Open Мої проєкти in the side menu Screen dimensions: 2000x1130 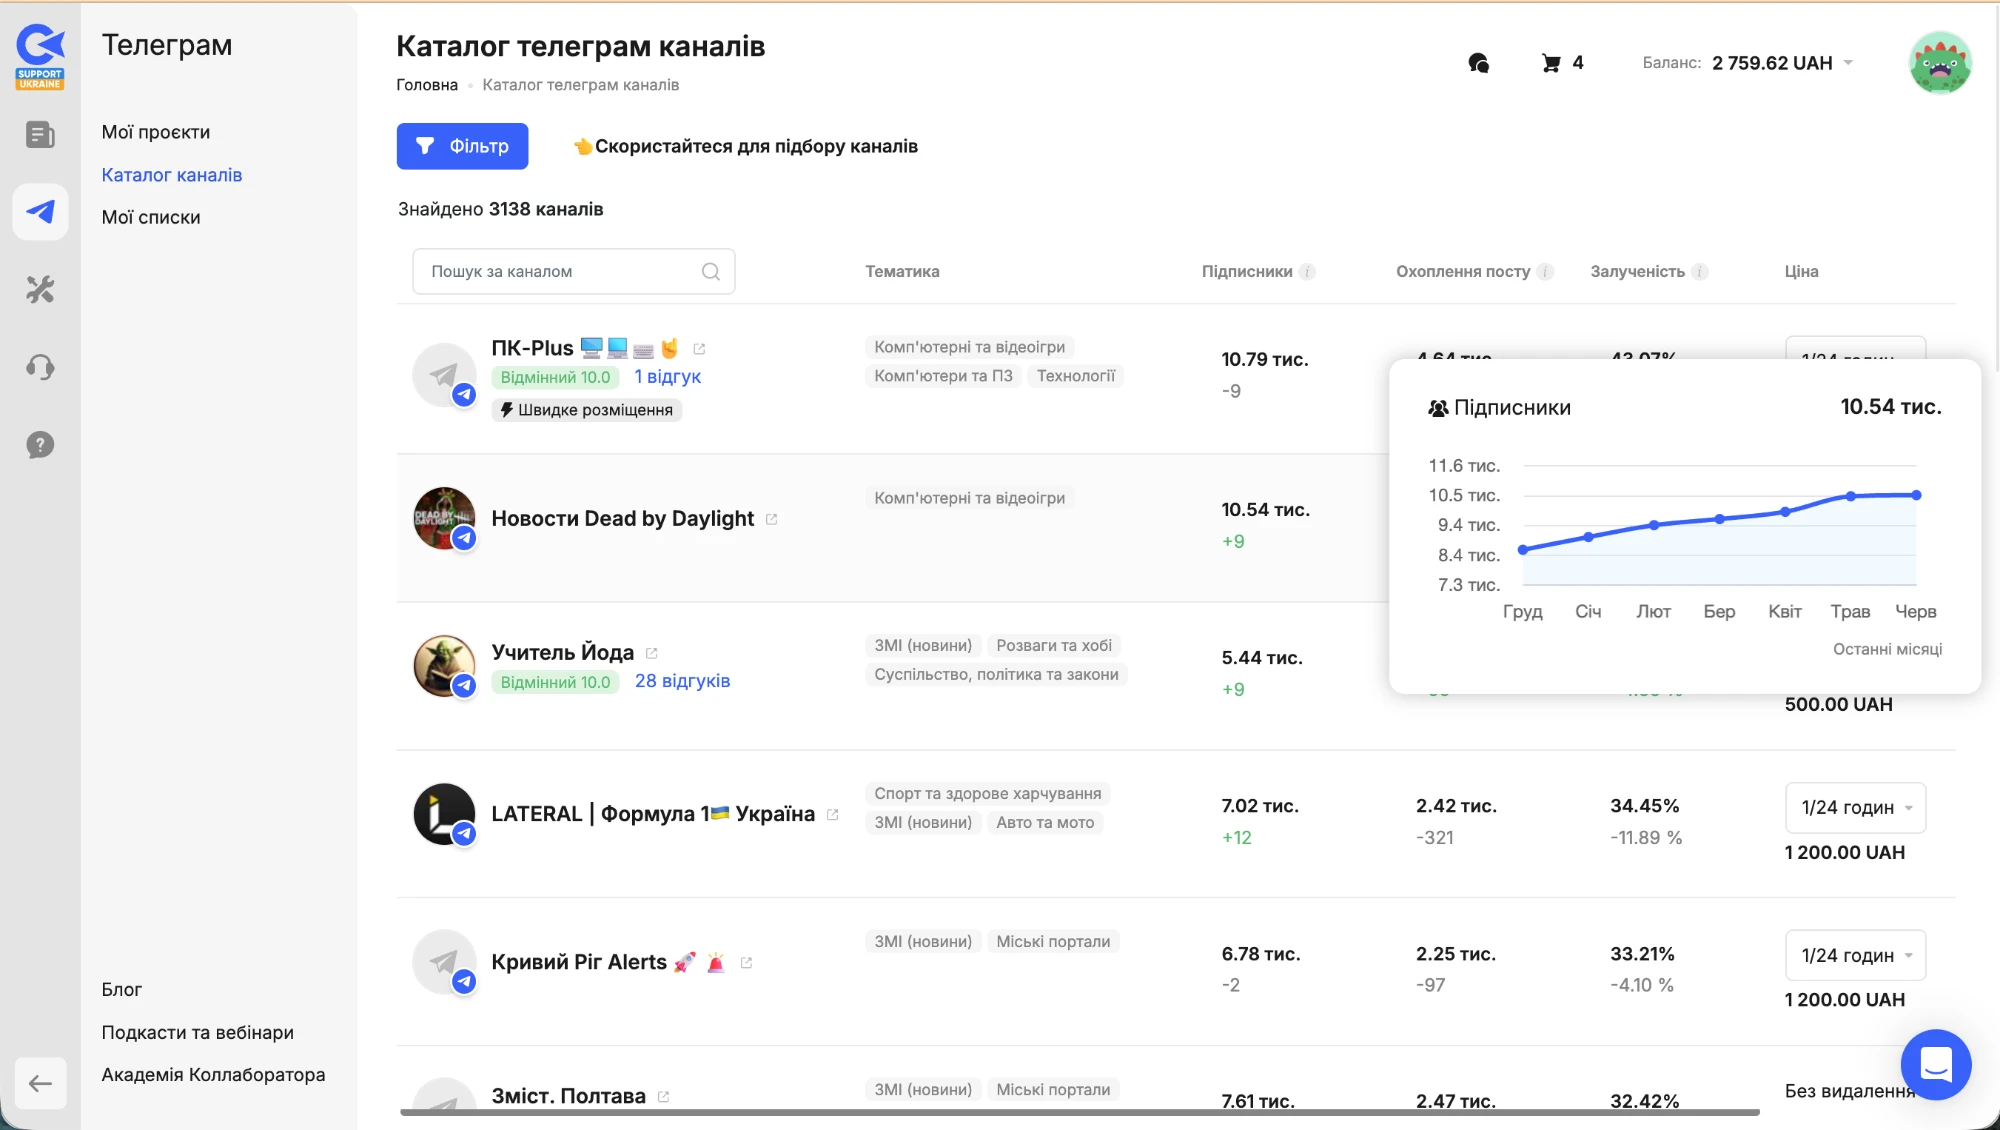[156, 132]
